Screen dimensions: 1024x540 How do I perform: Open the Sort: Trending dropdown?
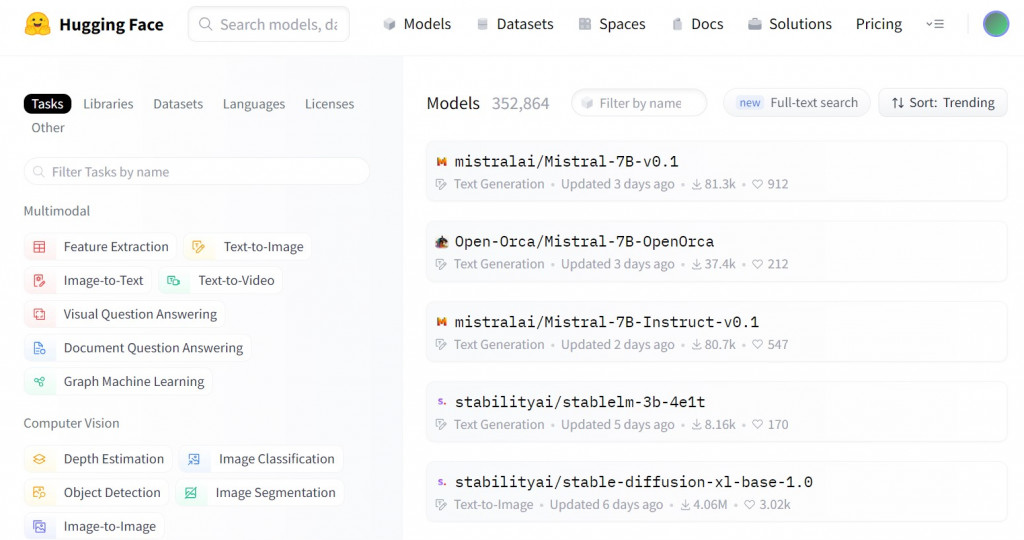coord(942,103)
